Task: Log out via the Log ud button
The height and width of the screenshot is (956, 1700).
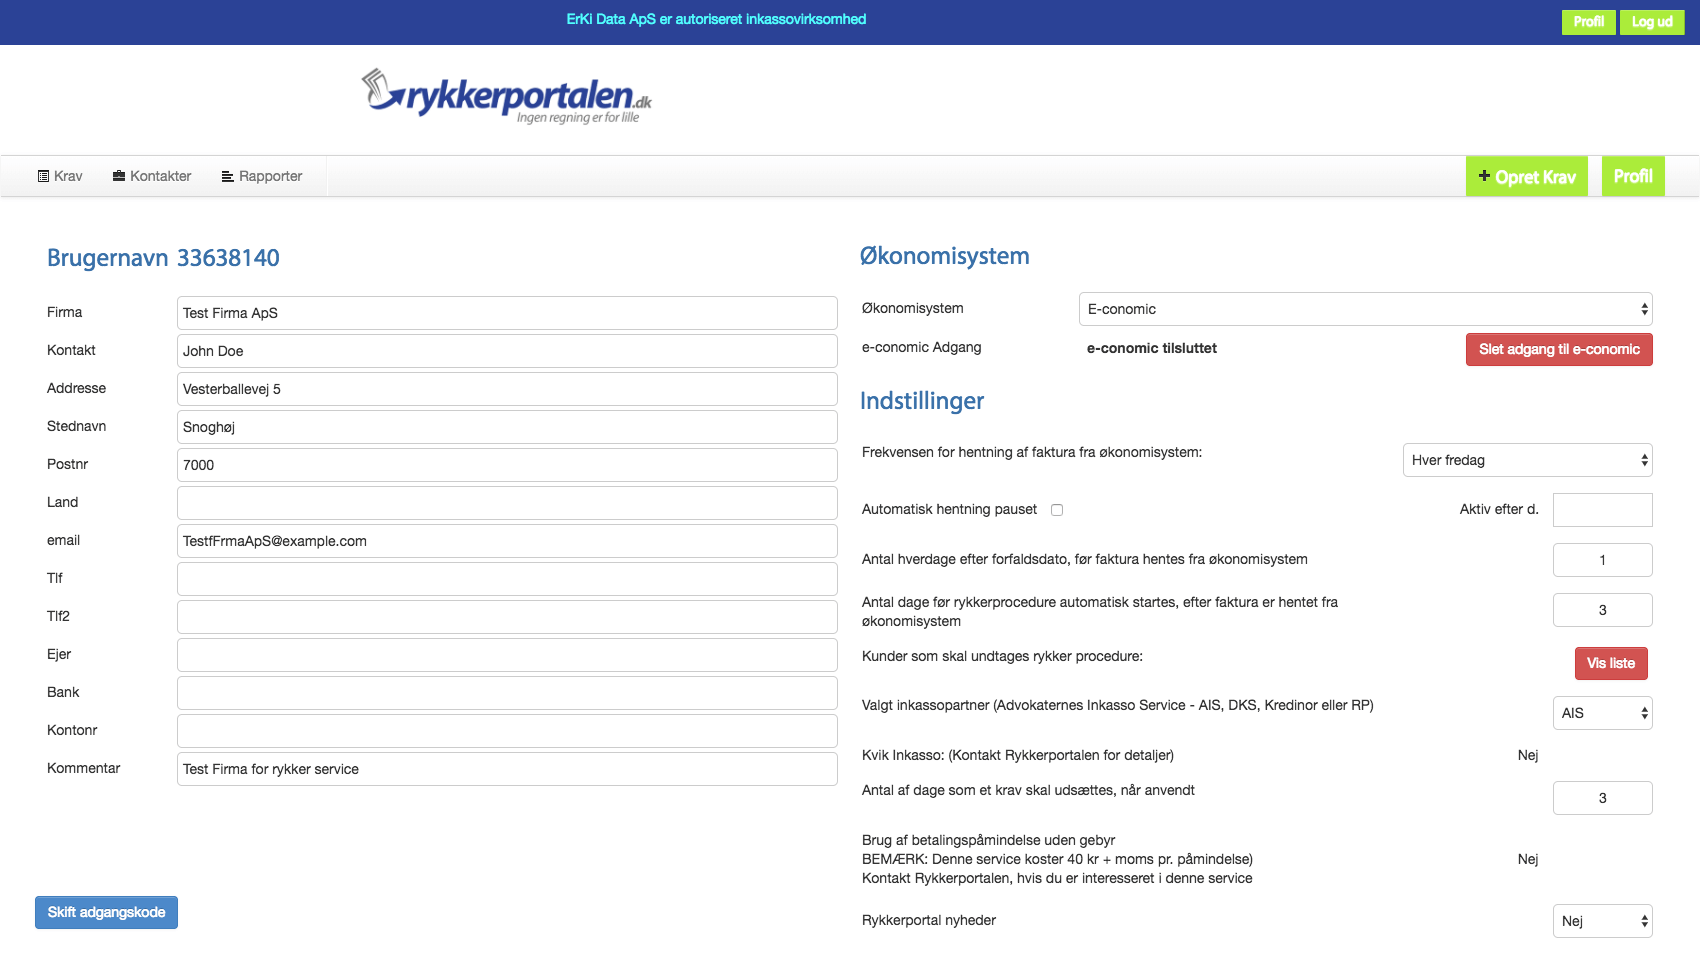Action: coord(1652,21)
